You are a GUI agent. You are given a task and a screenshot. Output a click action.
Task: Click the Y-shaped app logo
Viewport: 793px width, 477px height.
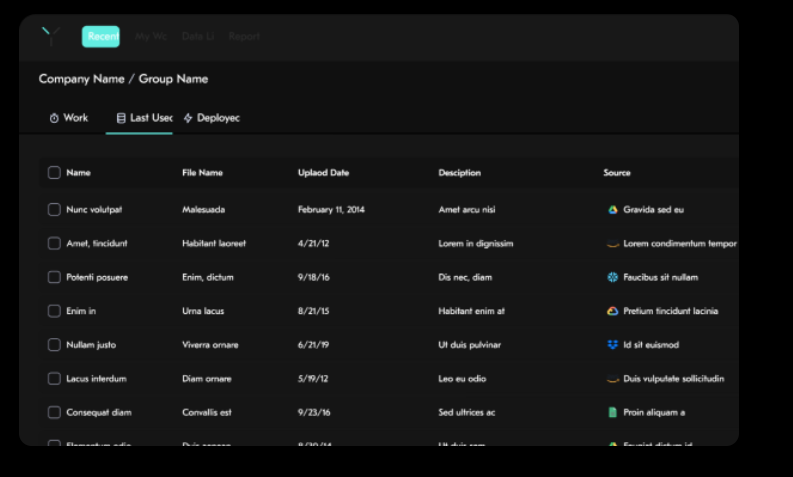(x=50, y=37)
